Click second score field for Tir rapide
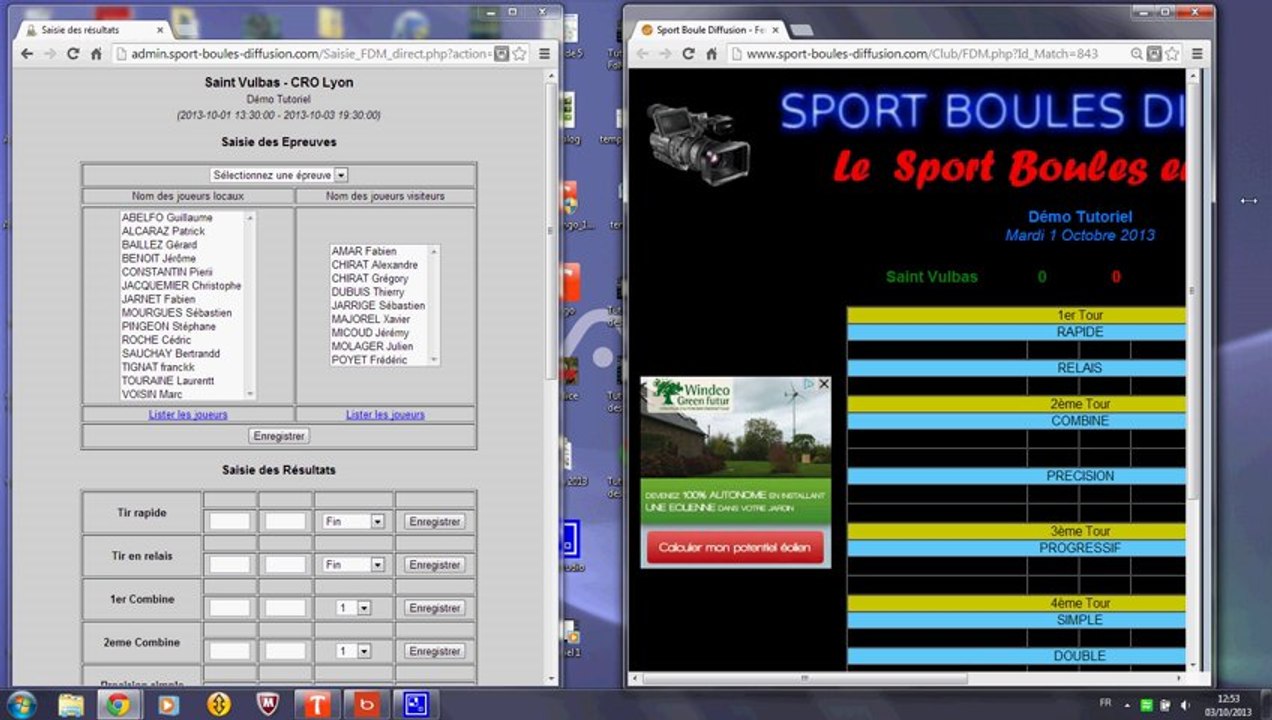This screenshot has height=720, width=1272. point(286,522)
